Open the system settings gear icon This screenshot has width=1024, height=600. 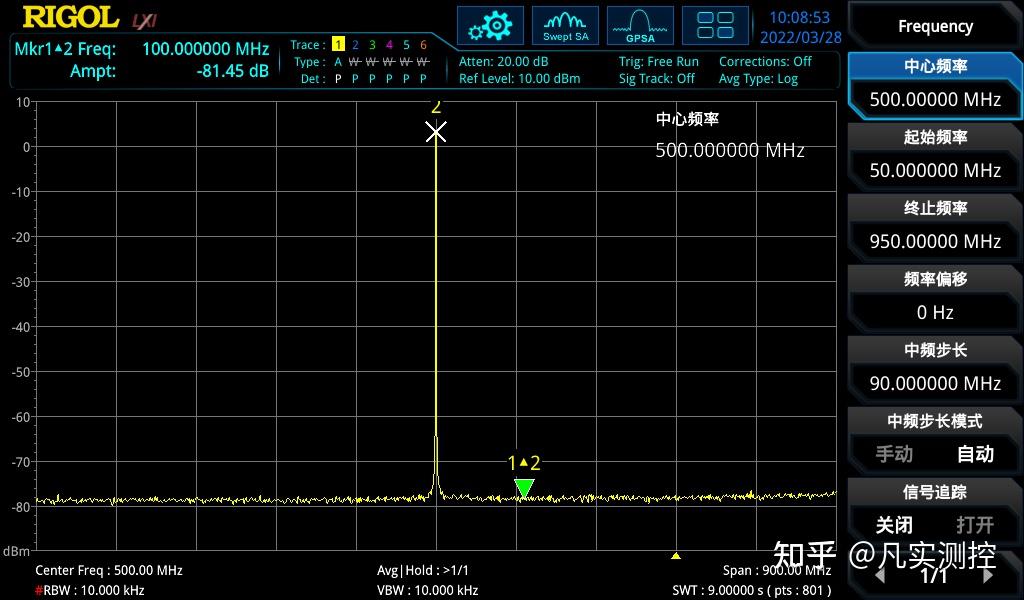[x=489, y=25]
